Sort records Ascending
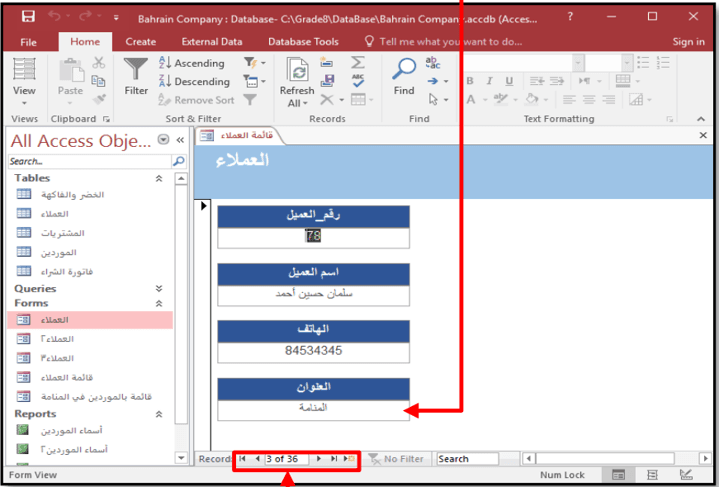719x487 pixels. (x=192, y=63)
